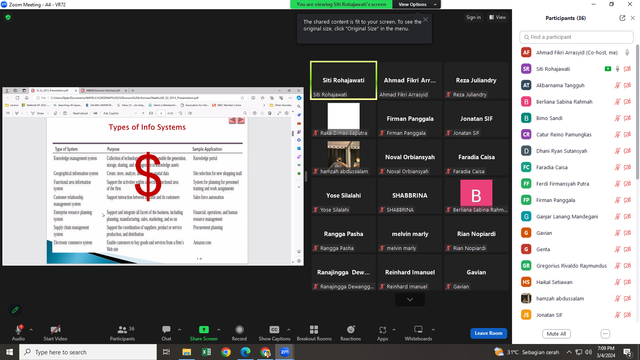This screenshot has width=640, height=360.
Task: Toggle Berliana Sabina Rahmah's muted microphone icon
Action: click(x=618, y=102)
